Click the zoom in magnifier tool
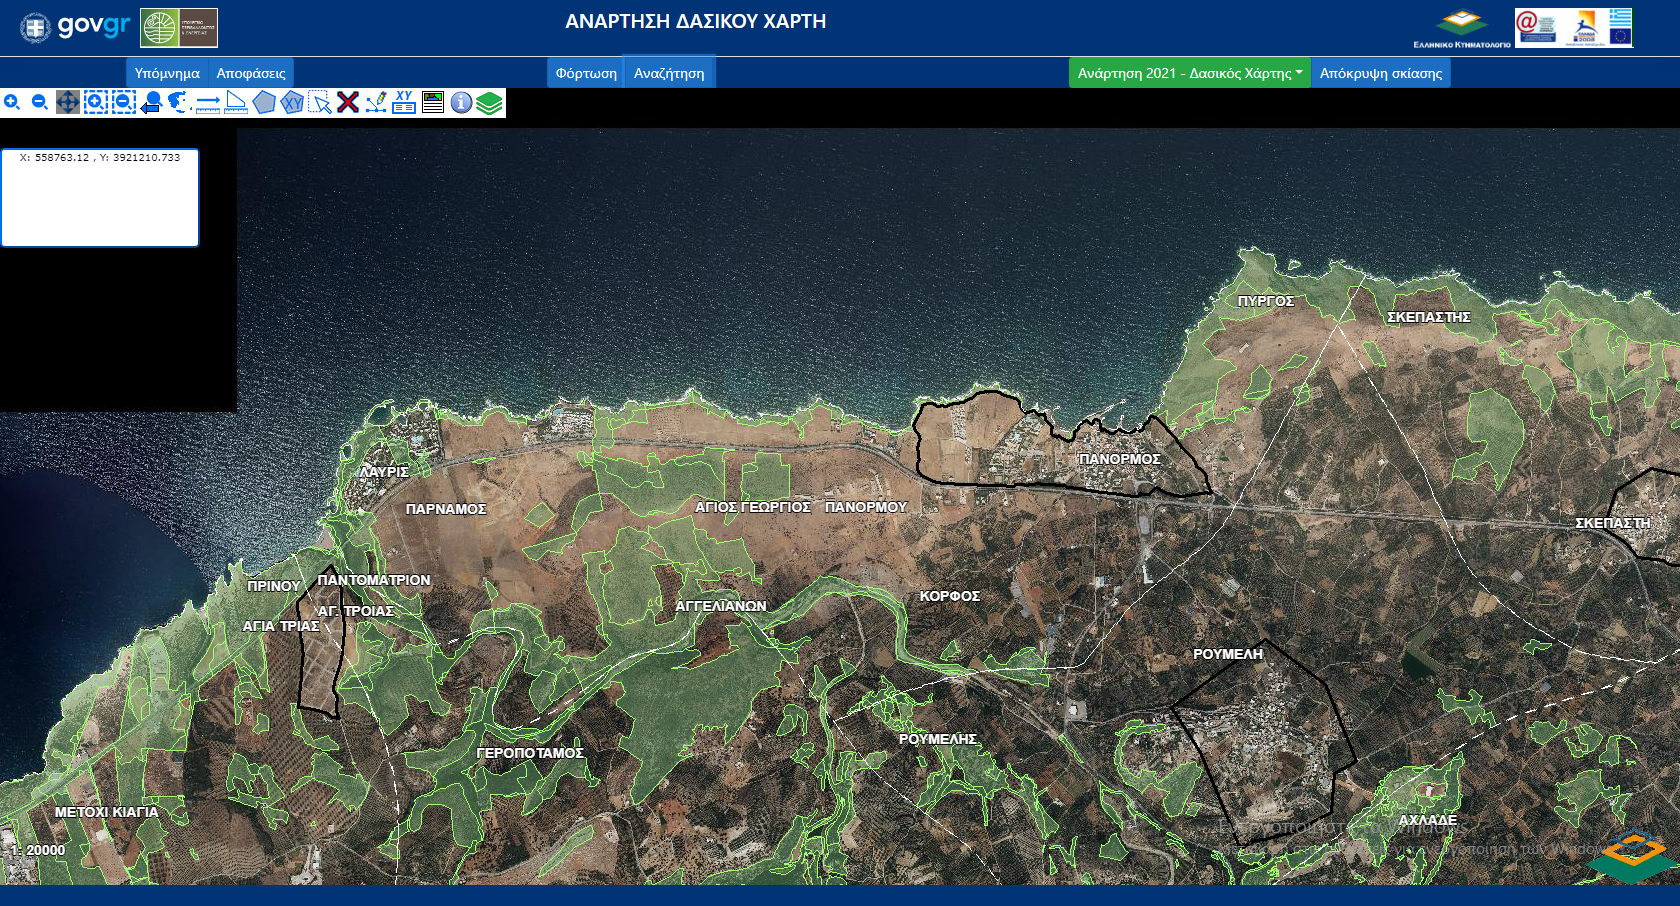Viewport: 1680px width, 906px height. (12, 102)
